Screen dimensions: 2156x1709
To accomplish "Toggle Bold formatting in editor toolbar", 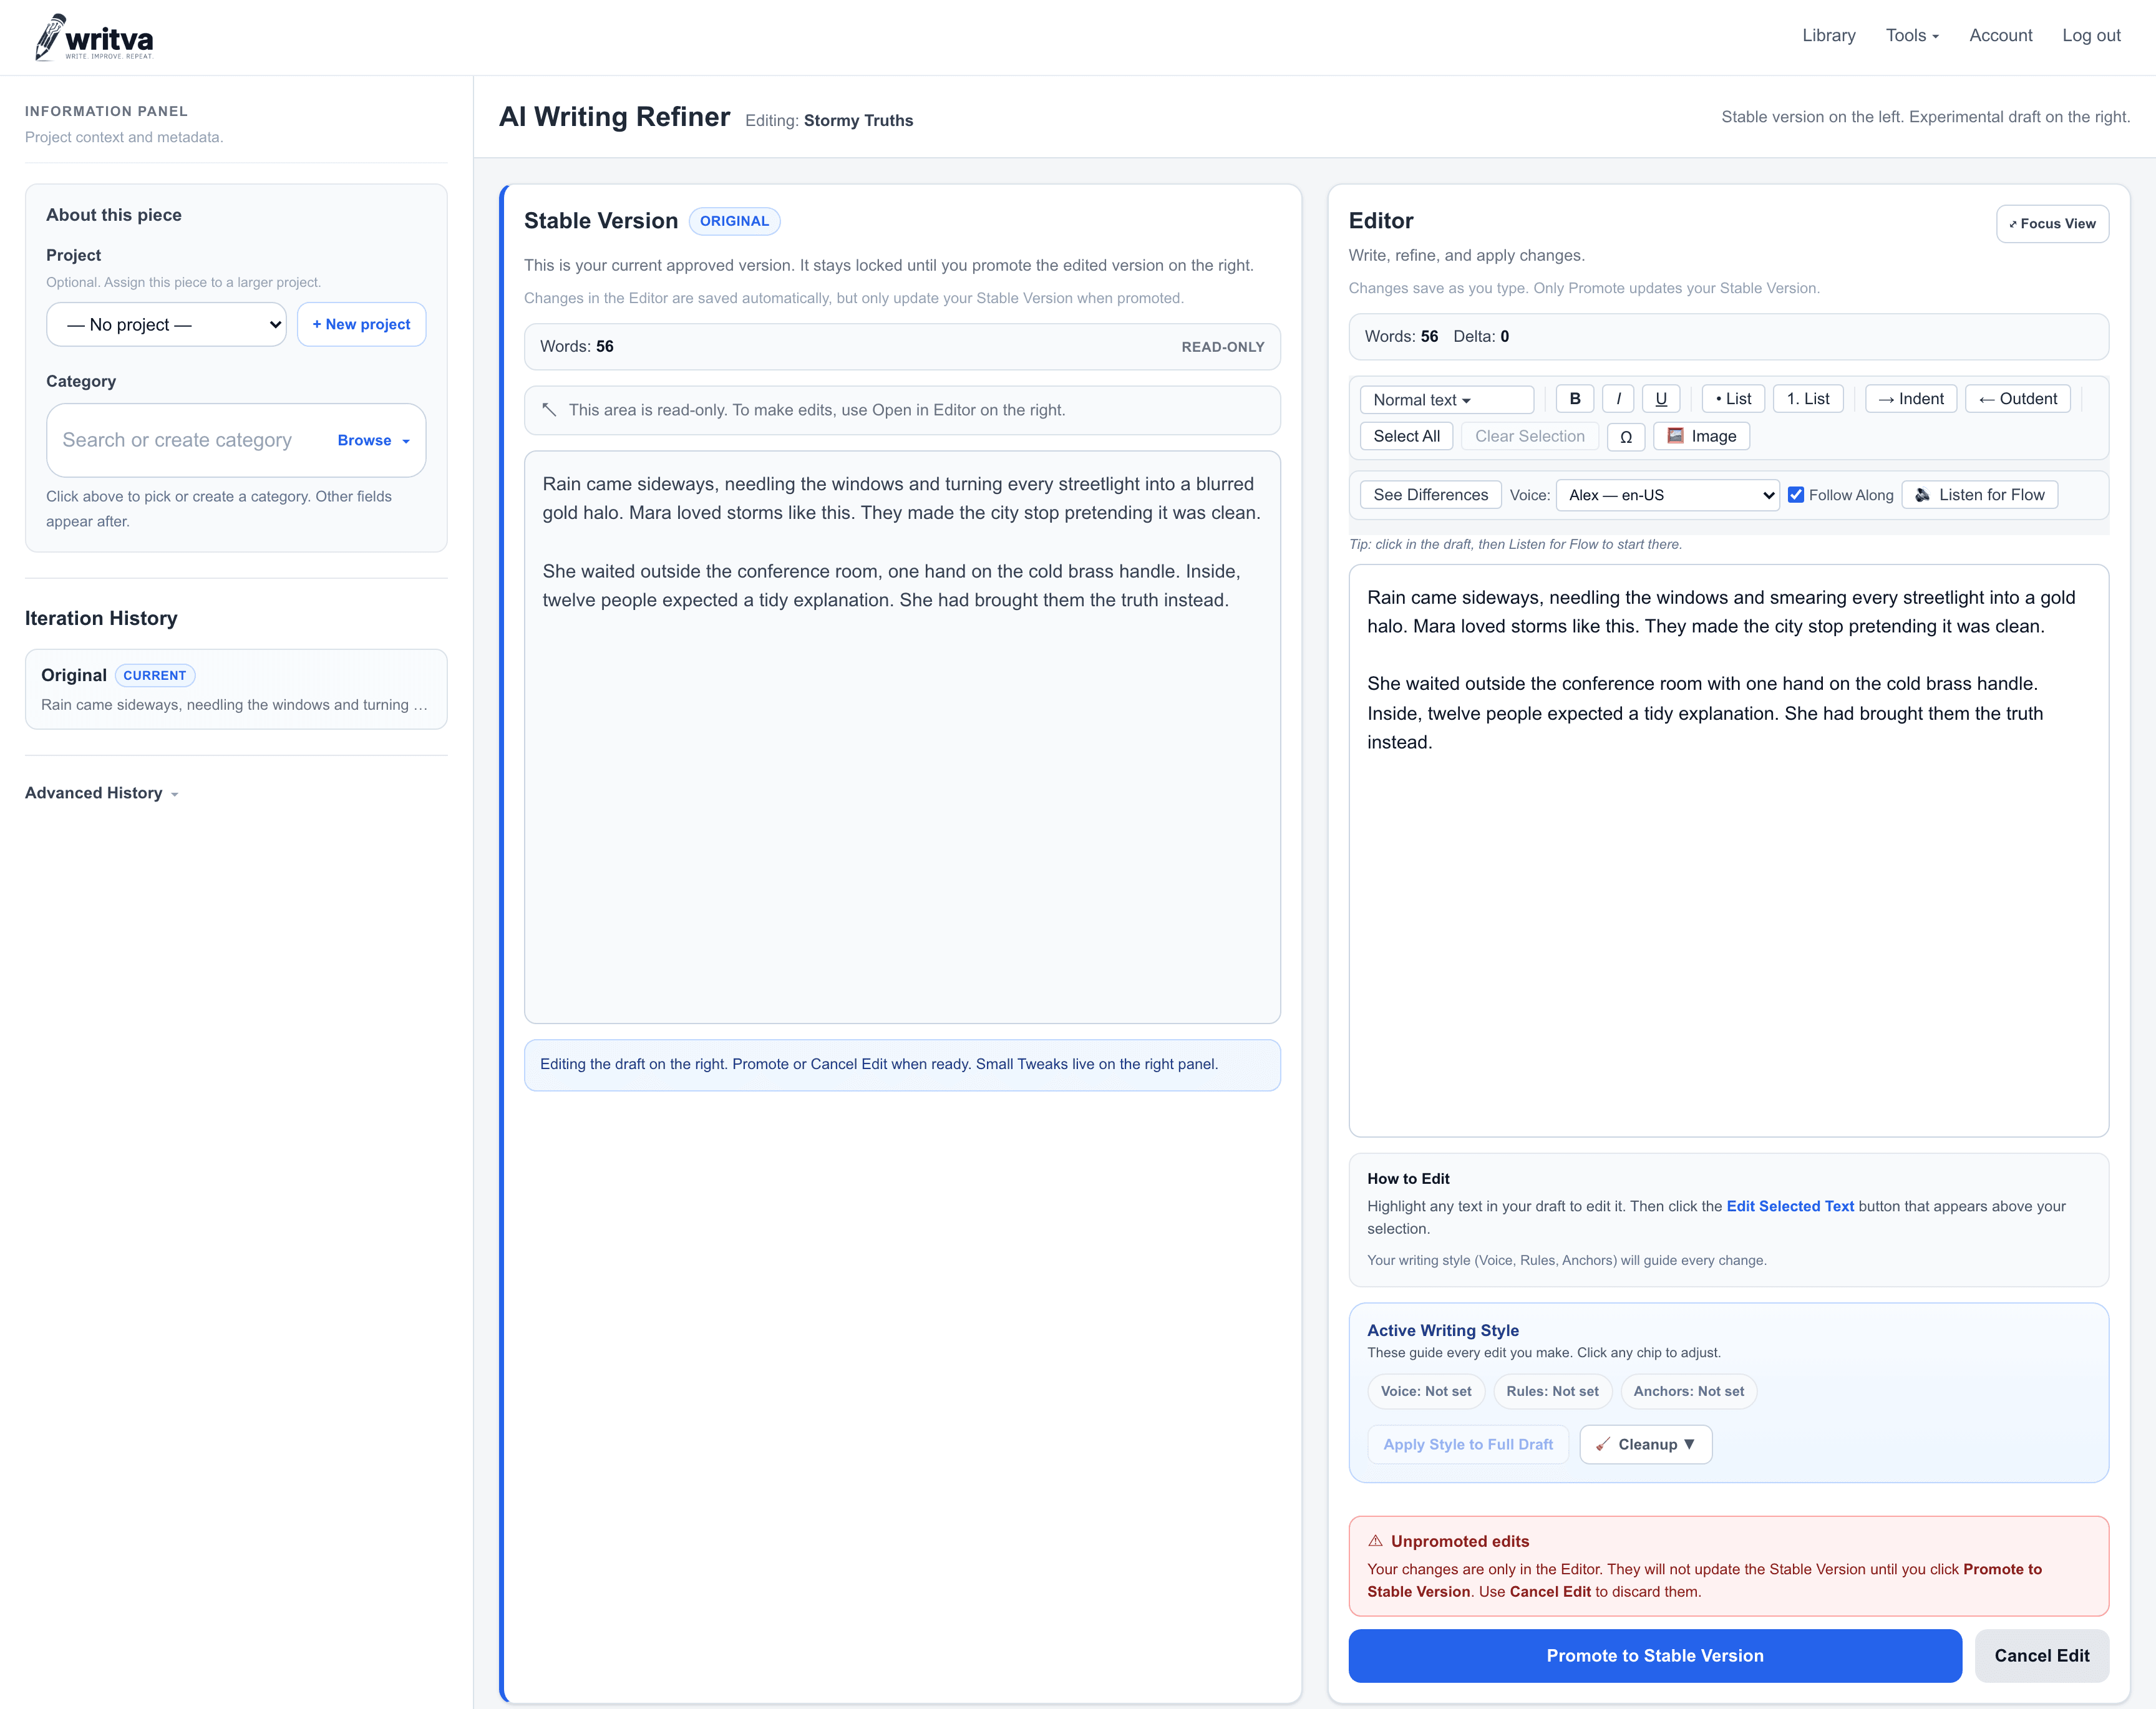I will pos(1574,399).
